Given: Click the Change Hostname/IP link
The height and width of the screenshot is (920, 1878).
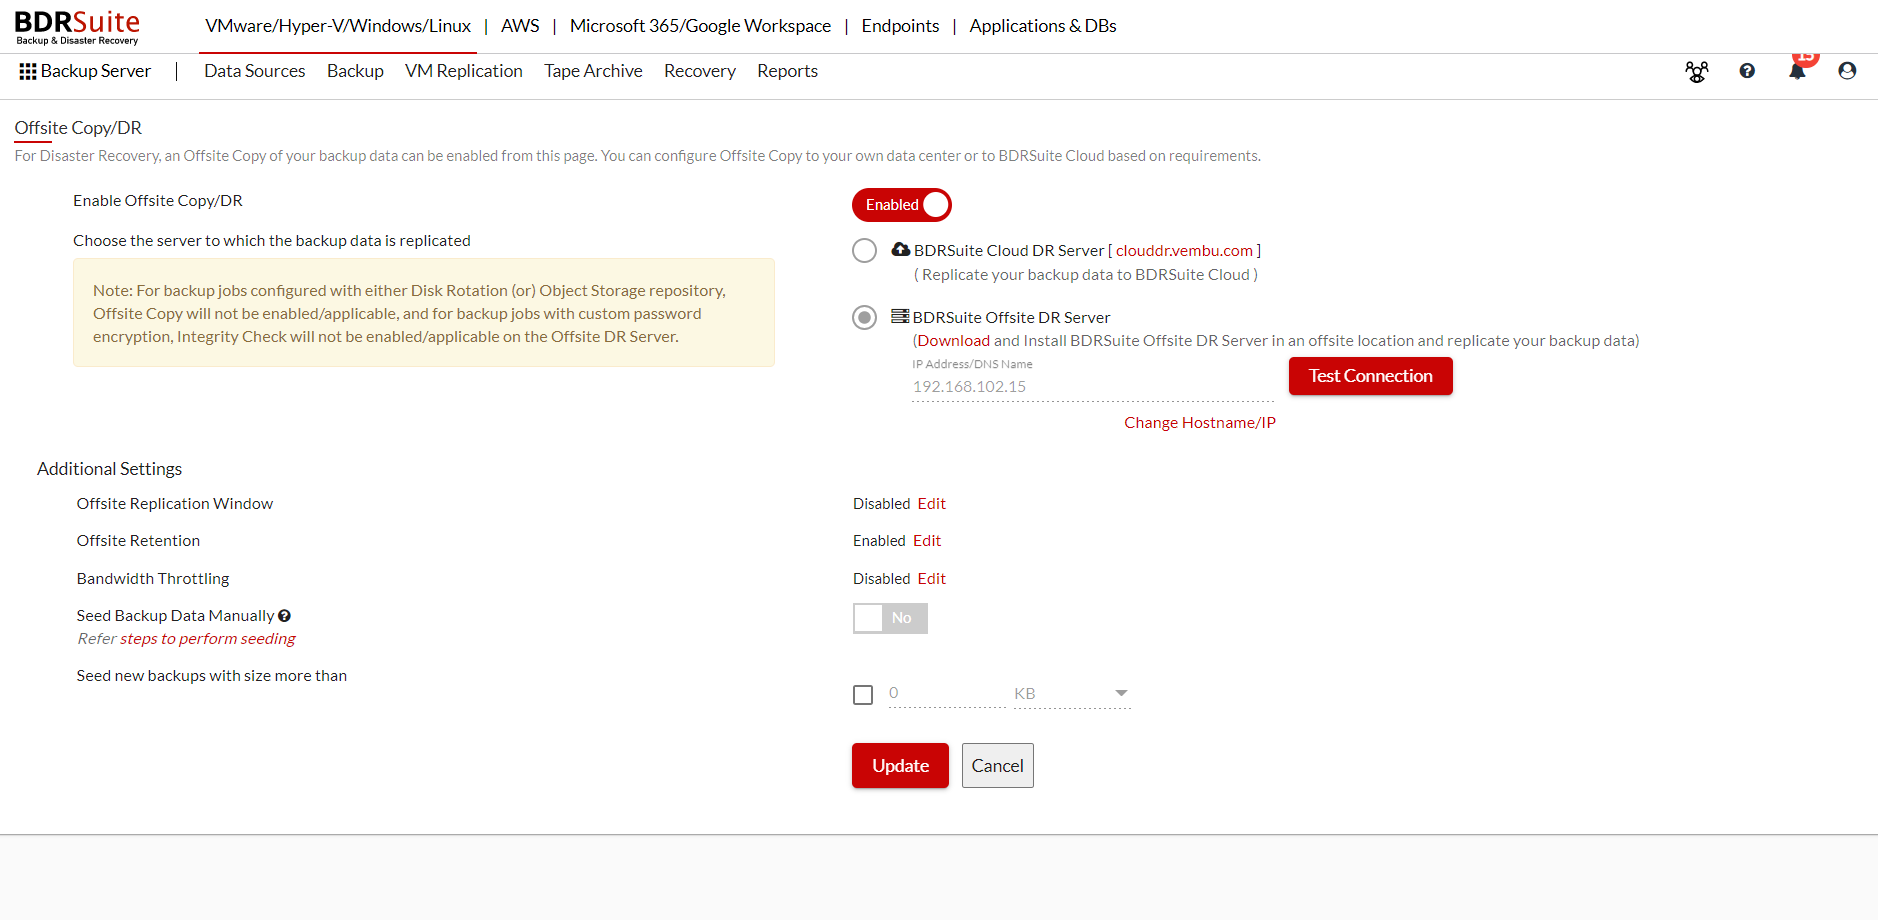Looking at the screenshot, I should click(x=1200, y=423).
